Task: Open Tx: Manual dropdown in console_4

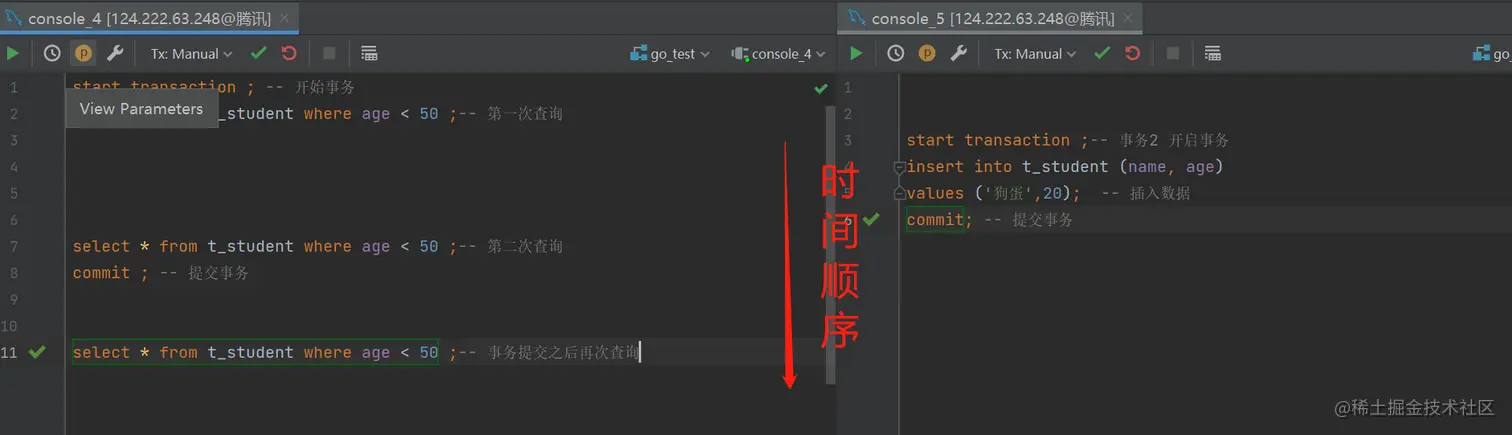Action: click(x=192, y=54)
